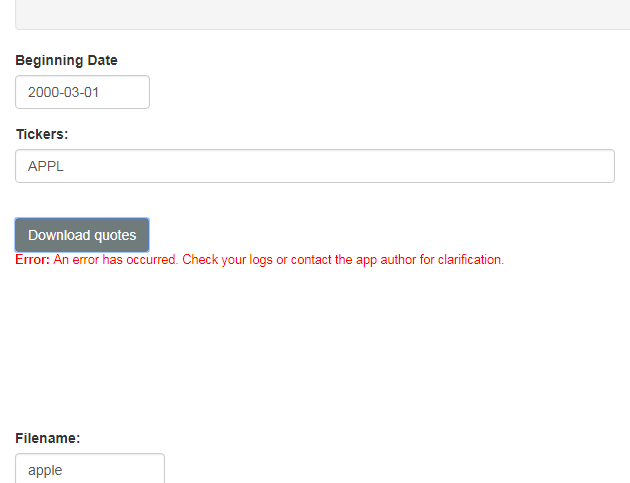The height and width of the screenshot is (483, 630).
Task: Click the empty right side of Tickers field
Action: tap(442, 166)
